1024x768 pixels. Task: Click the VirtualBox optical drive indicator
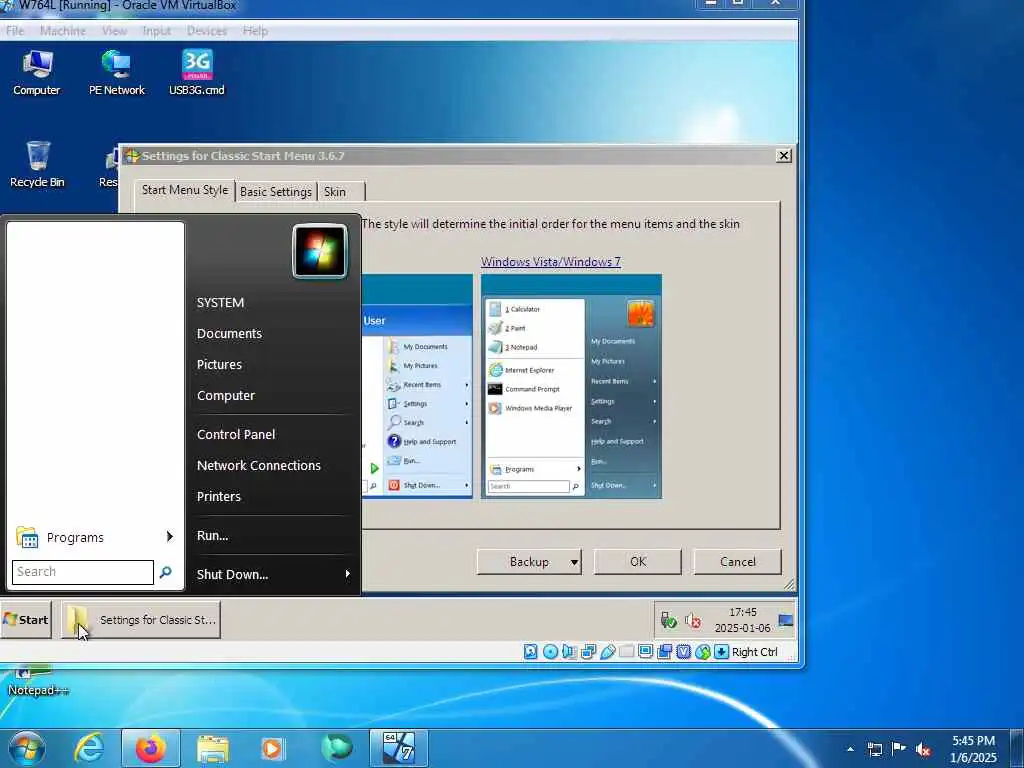(x=551, y=652)
